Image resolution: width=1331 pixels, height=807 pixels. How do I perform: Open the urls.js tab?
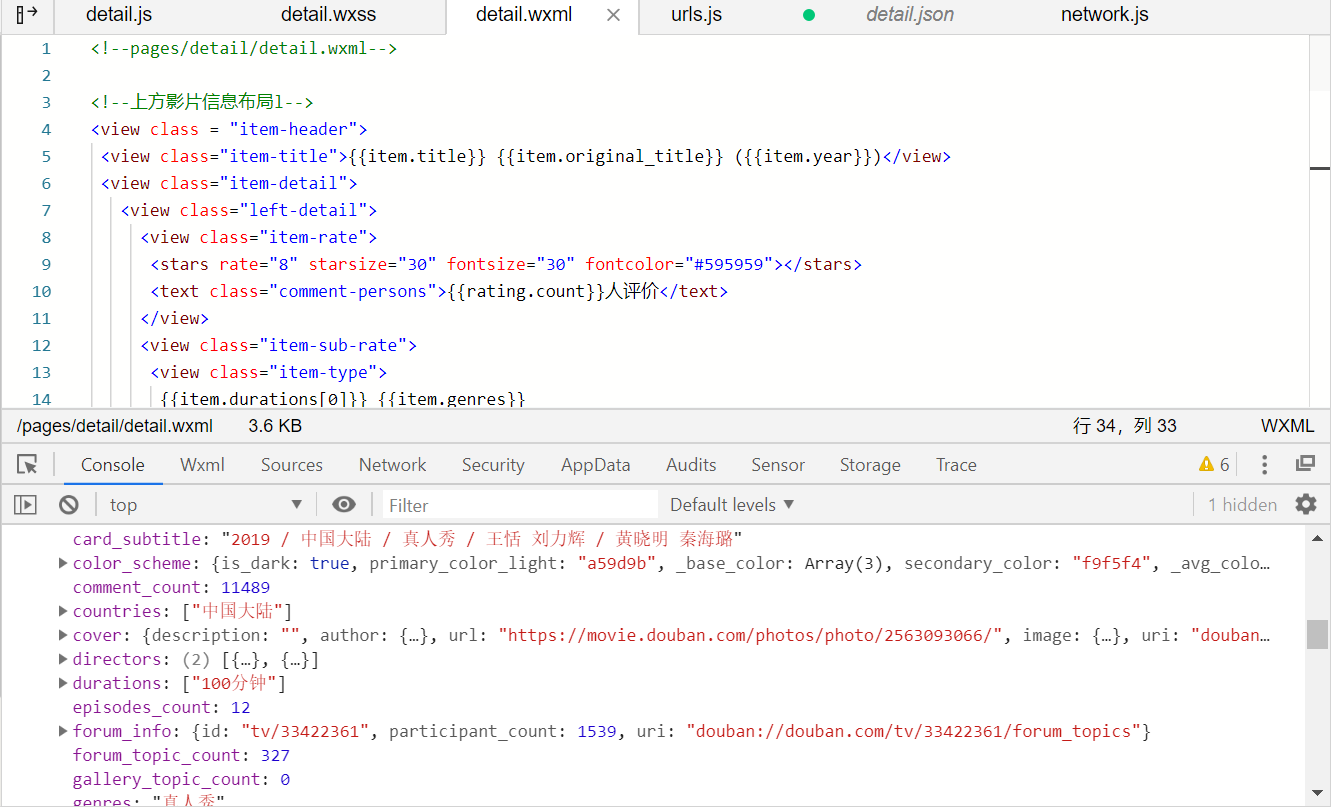[x=696, y=15]
